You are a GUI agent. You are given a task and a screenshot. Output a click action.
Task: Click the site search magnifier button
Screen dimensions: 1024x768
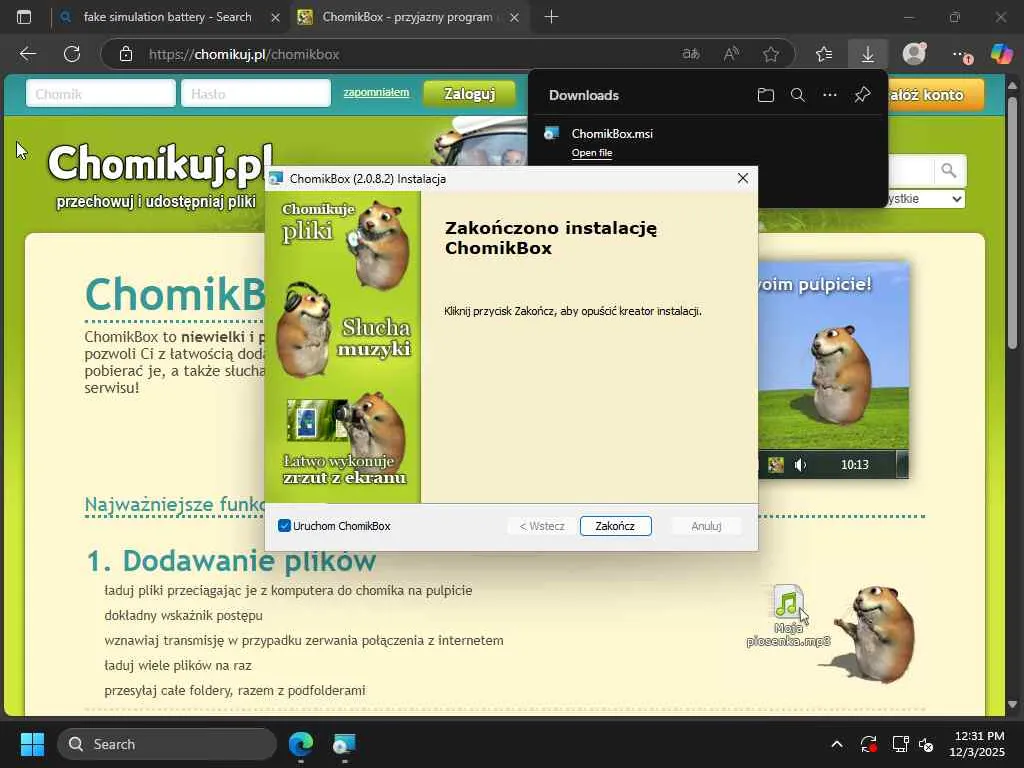tap(949, 171)
